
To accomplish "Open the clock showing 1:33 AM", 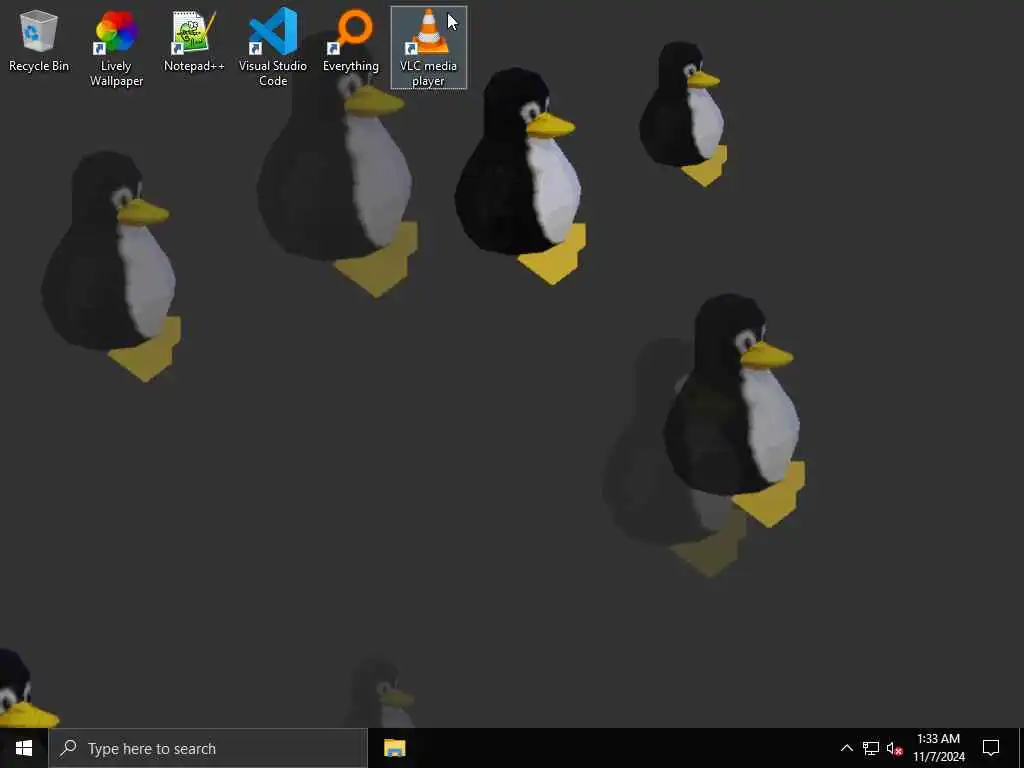I will click(x=938, y=748).
